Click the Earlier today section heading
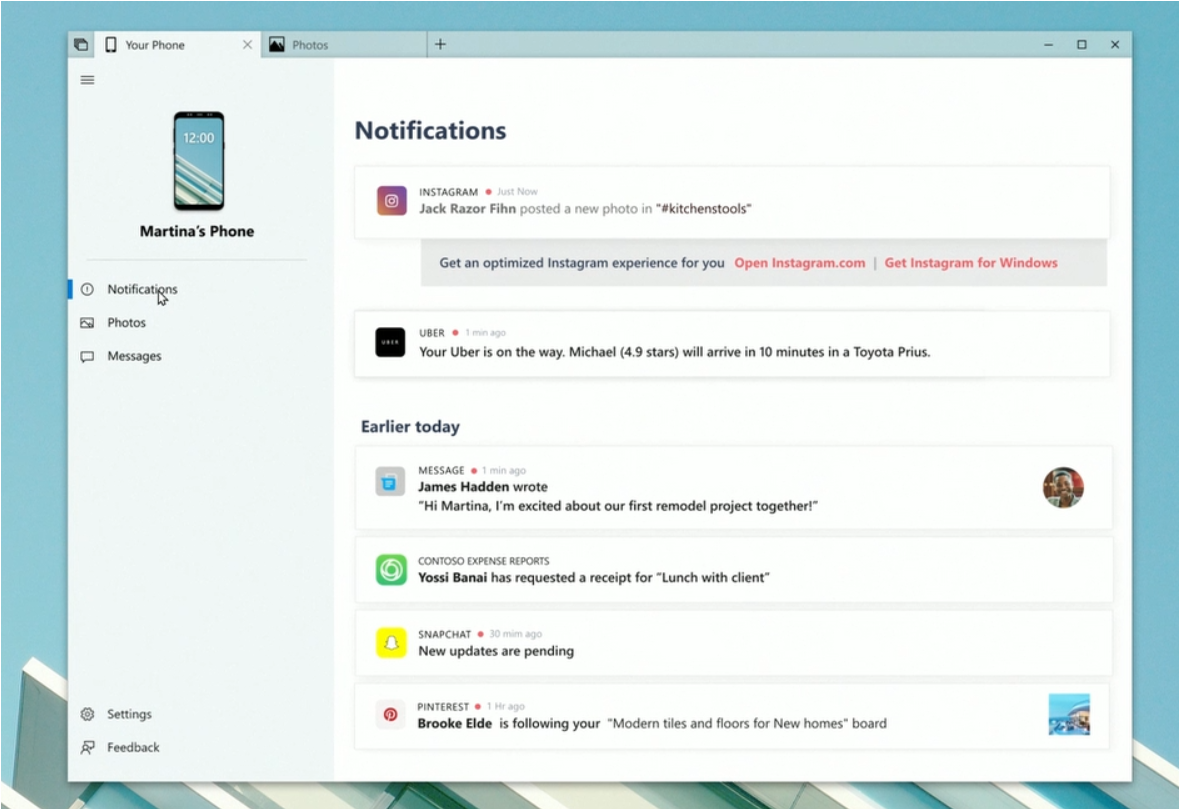Viewport: 1180px width, 810px height. [x=410, y=427]
